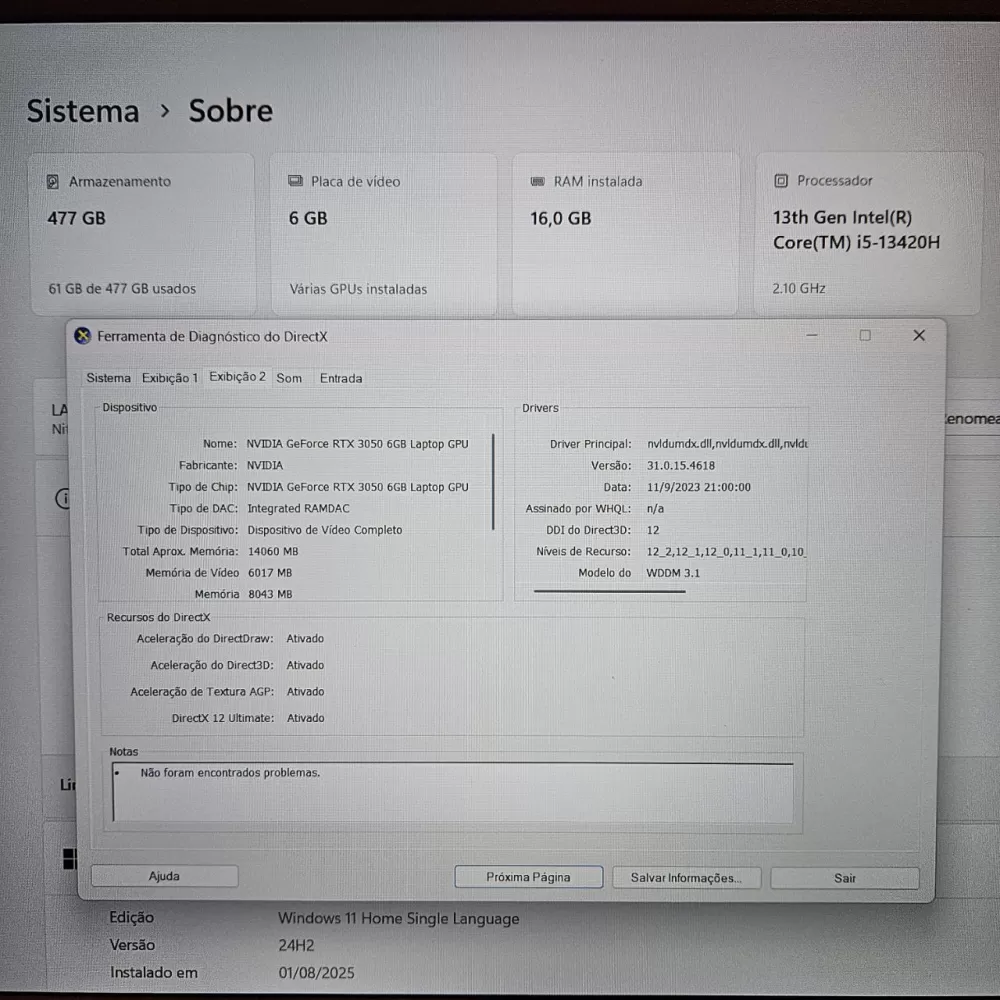Screen dimensions: 1000x1000
Task: Select the Exibição 2 tab
Action: (237, 377)
